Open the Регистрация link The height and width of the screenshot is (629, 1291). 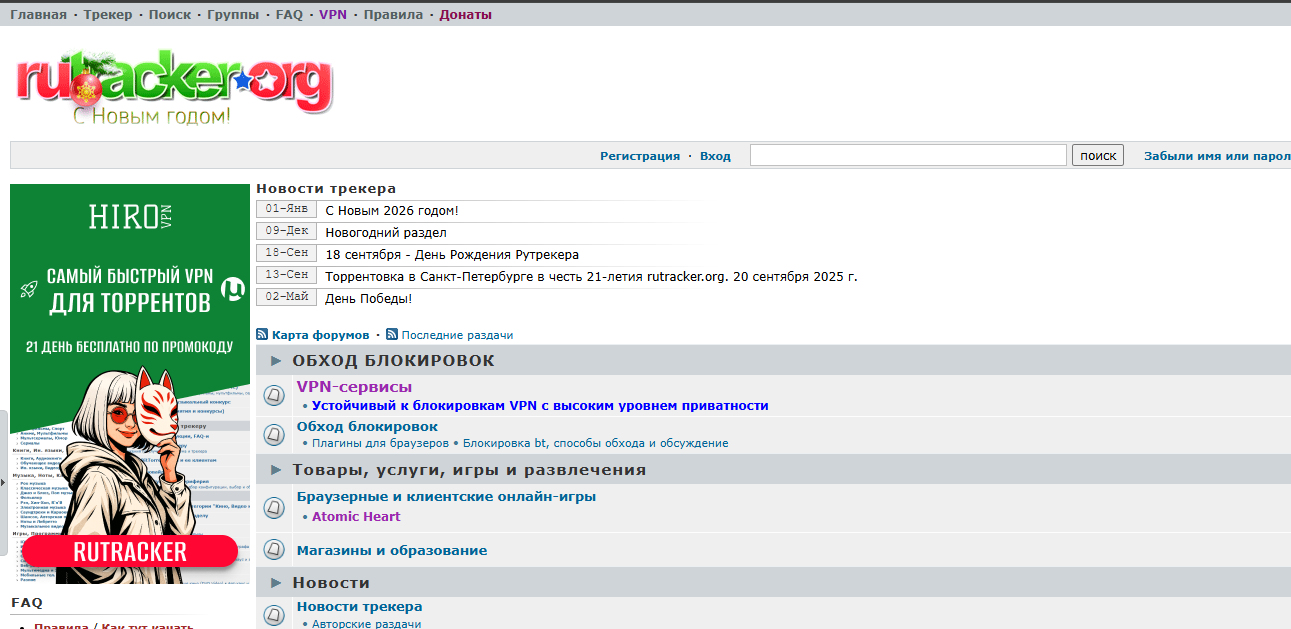tap(639, 156)
